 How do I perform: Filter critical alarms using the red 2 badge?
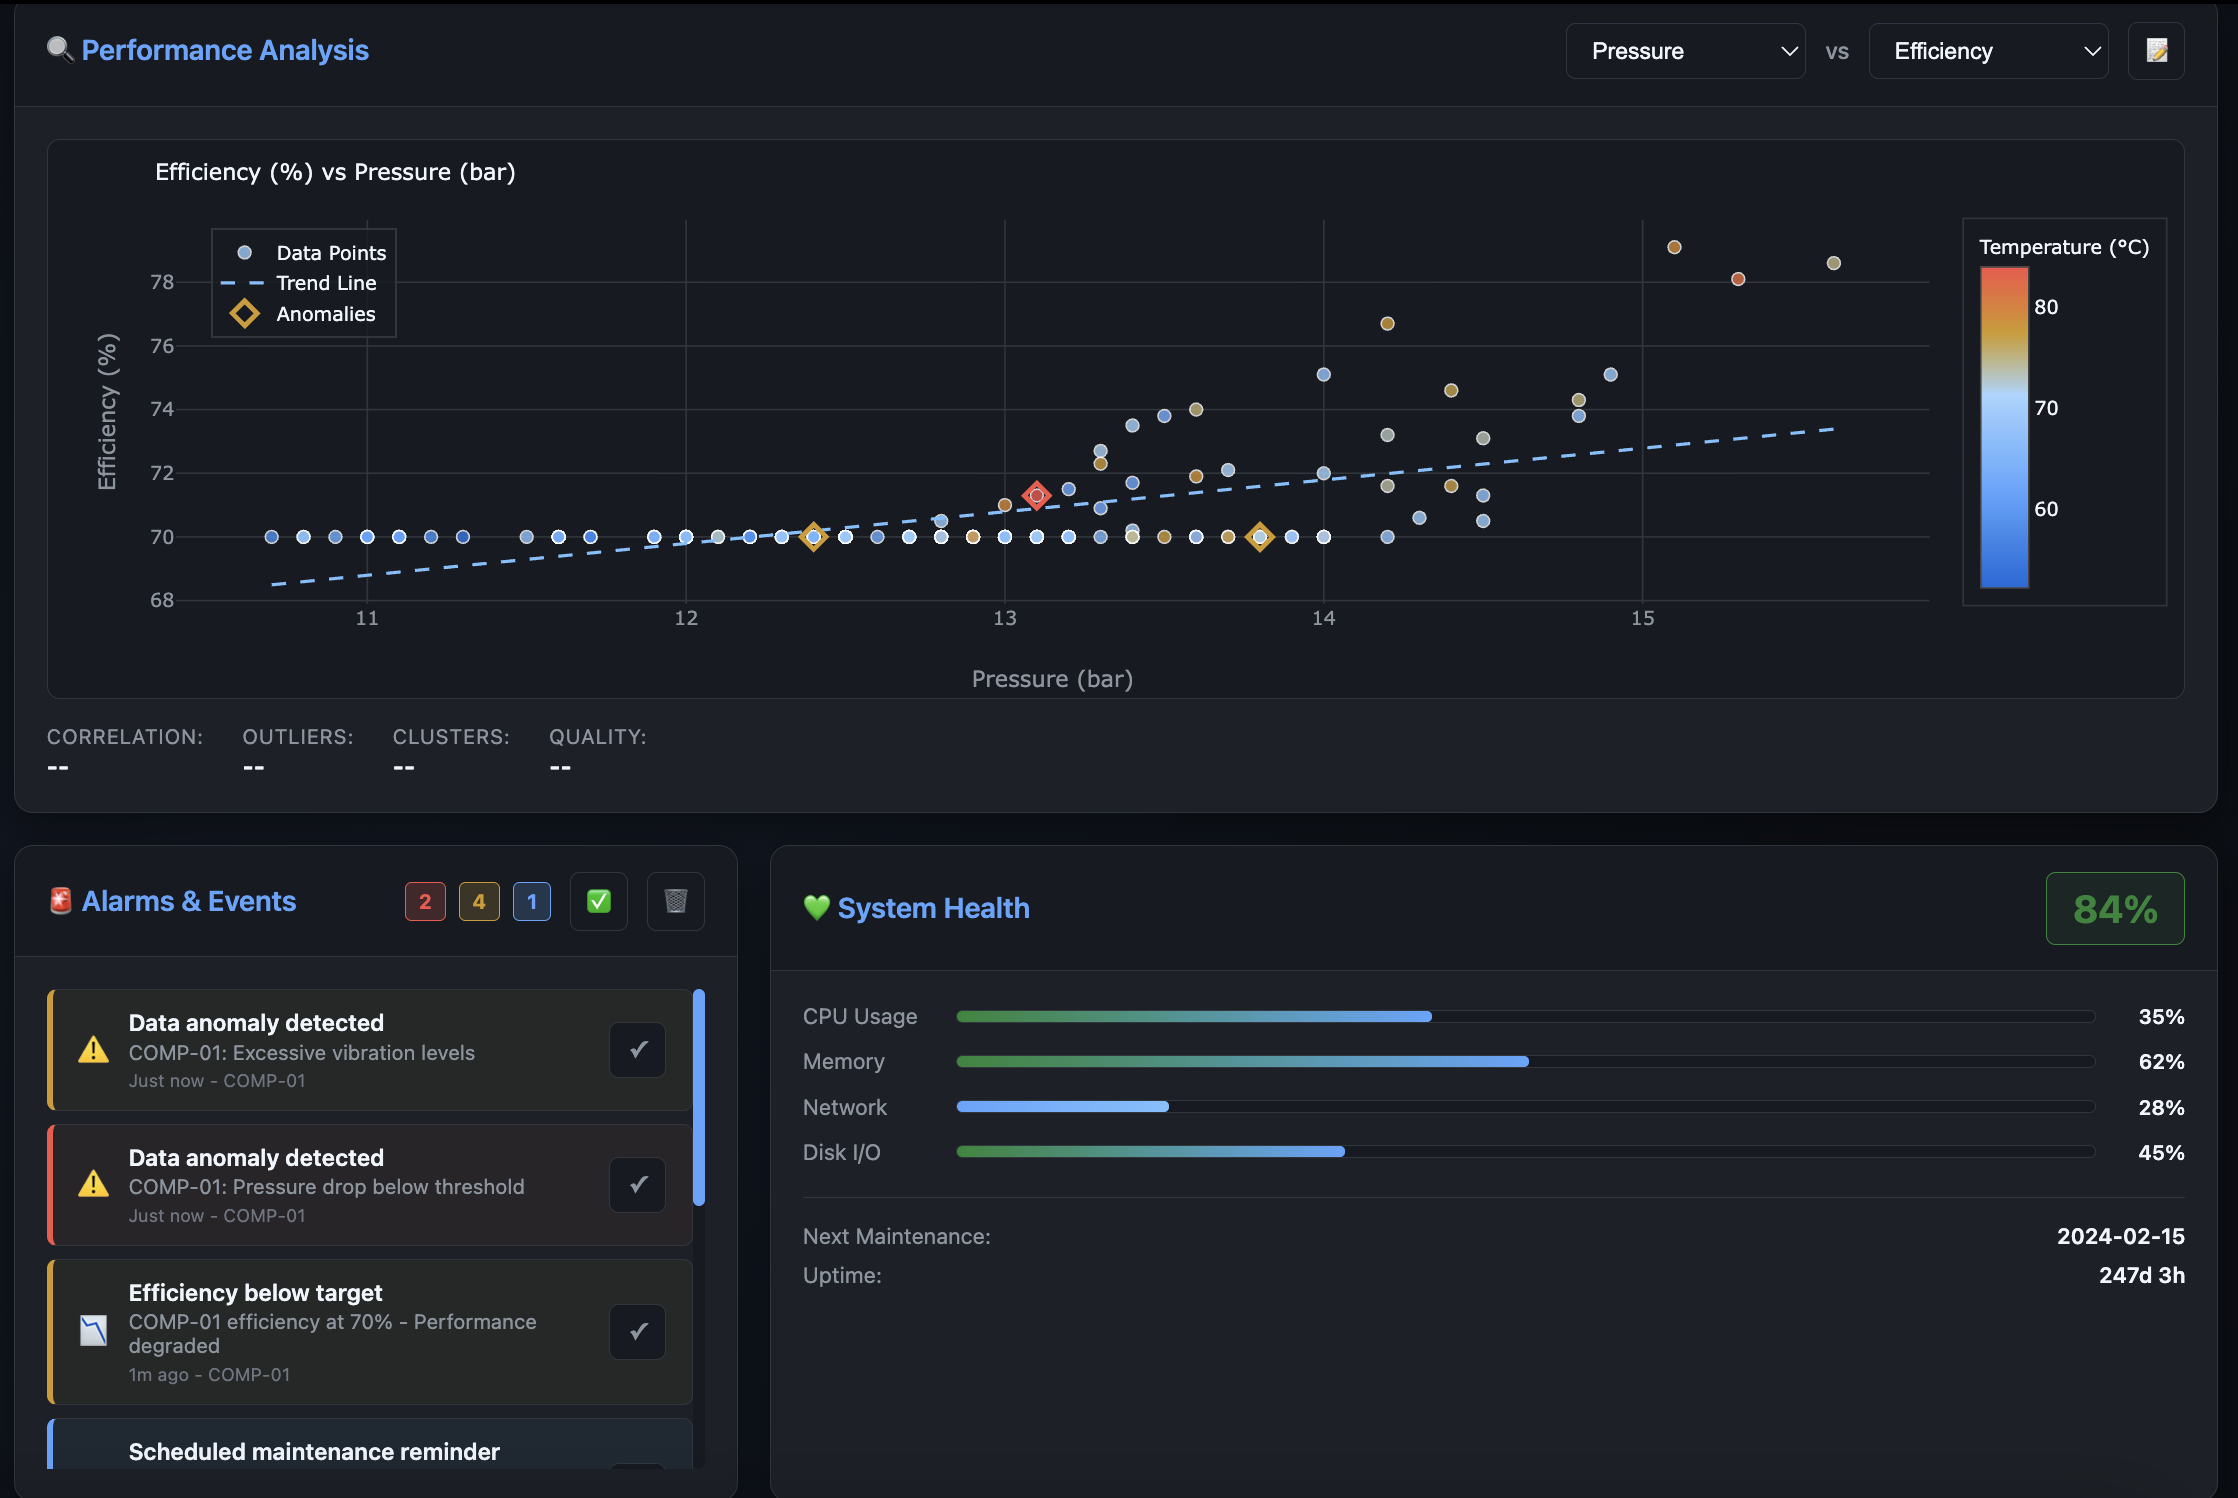coord(425,901)
